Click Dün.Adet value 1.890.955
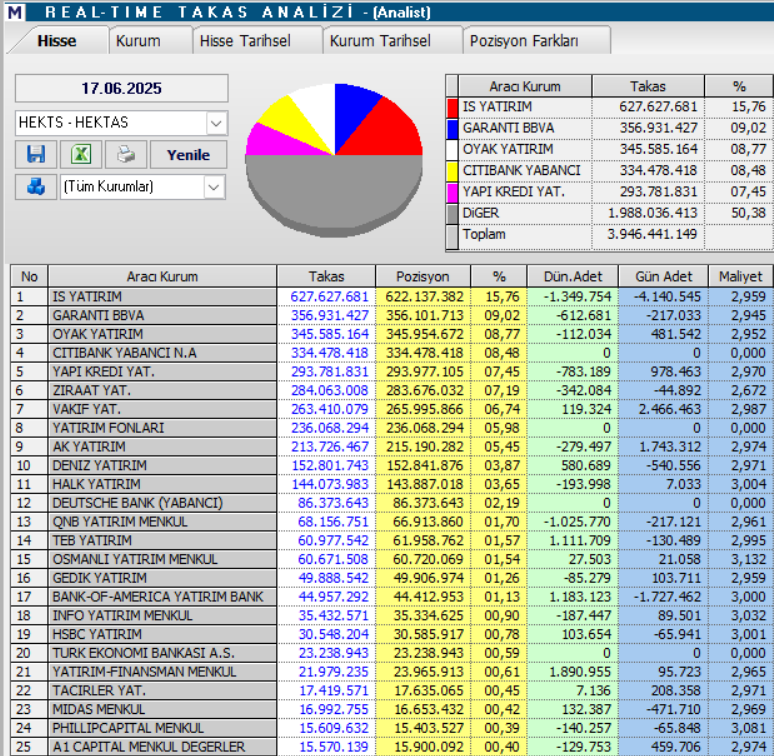774x756 pixels. (x=580, y=672)
